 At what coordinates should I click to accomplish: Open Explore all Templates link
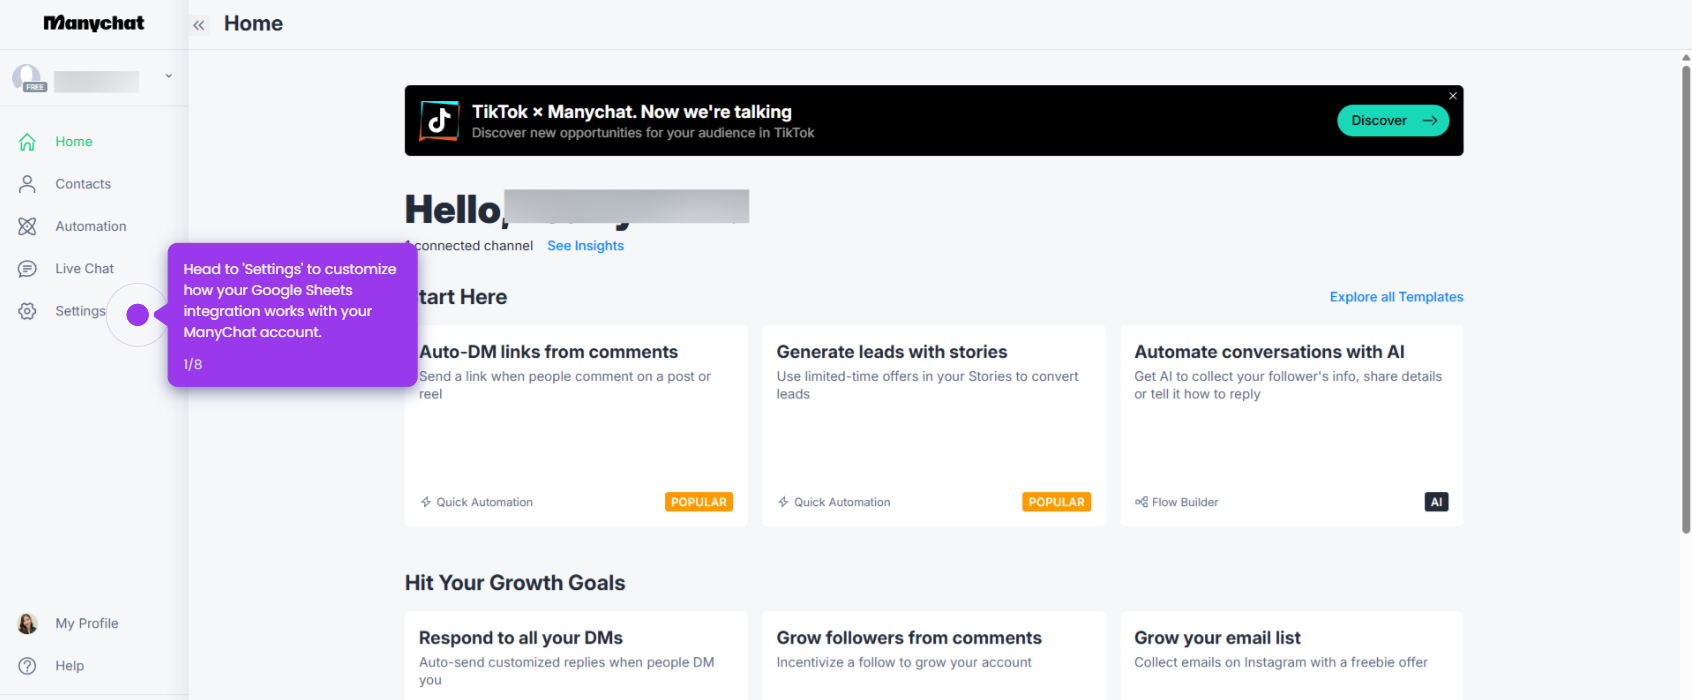pyautogui.click(x=1396, y=297)
